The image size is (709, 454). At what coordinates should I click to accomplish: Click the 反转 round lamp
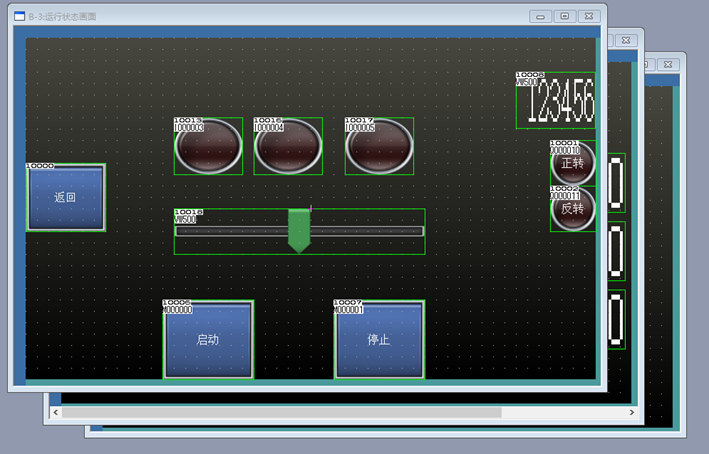coord(572,209)
